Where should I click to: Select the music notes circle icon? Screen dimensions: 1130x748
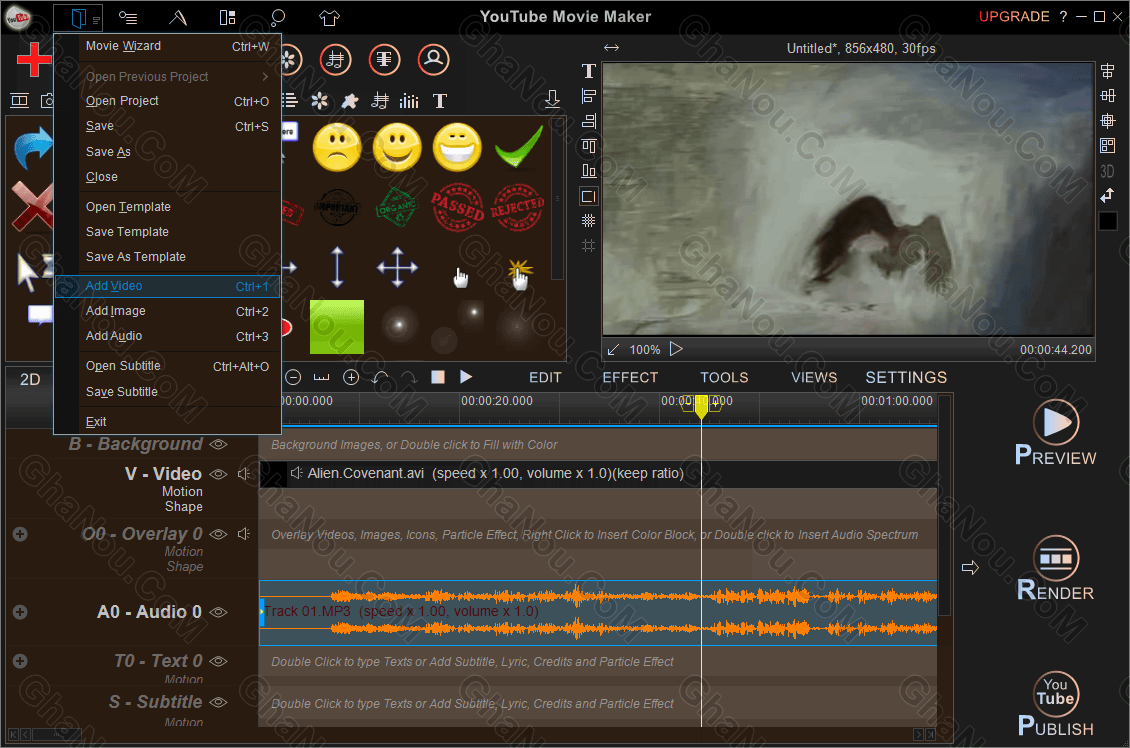(x=335, y=59)
